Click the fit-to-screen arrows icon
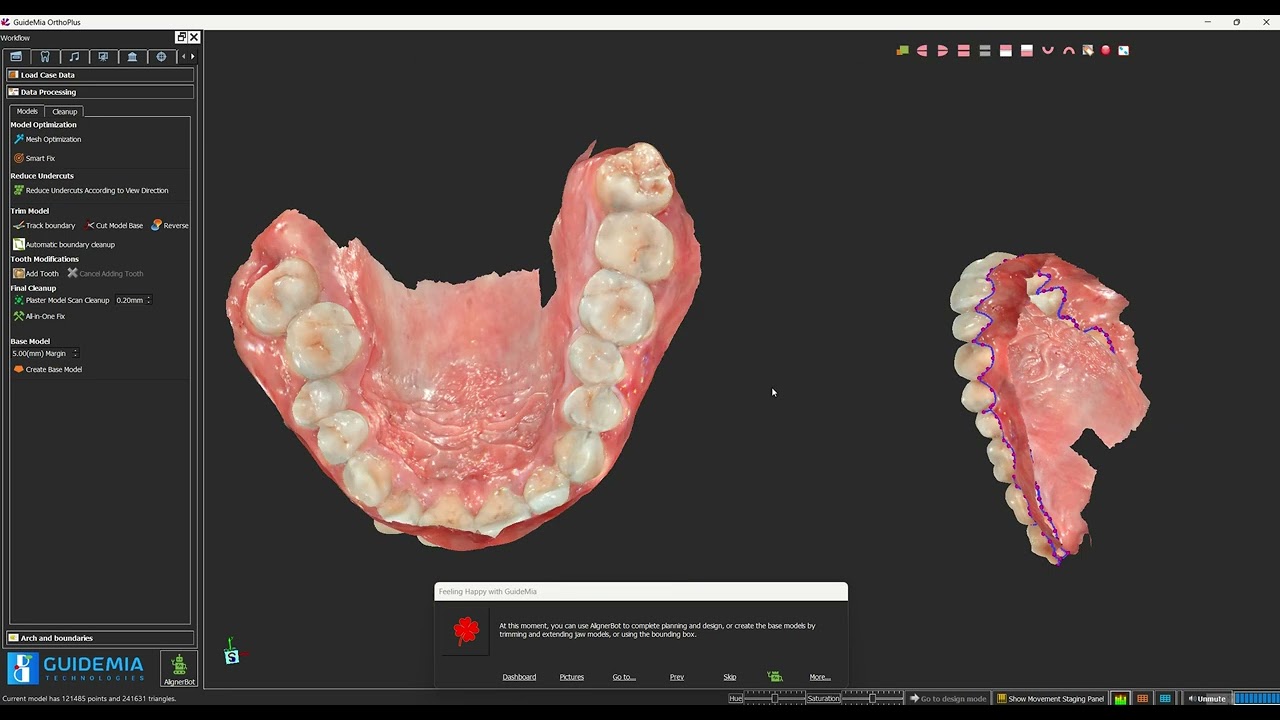This screenshot has height=720, width=1280. pyautogui.click(x=1124, y=50)
